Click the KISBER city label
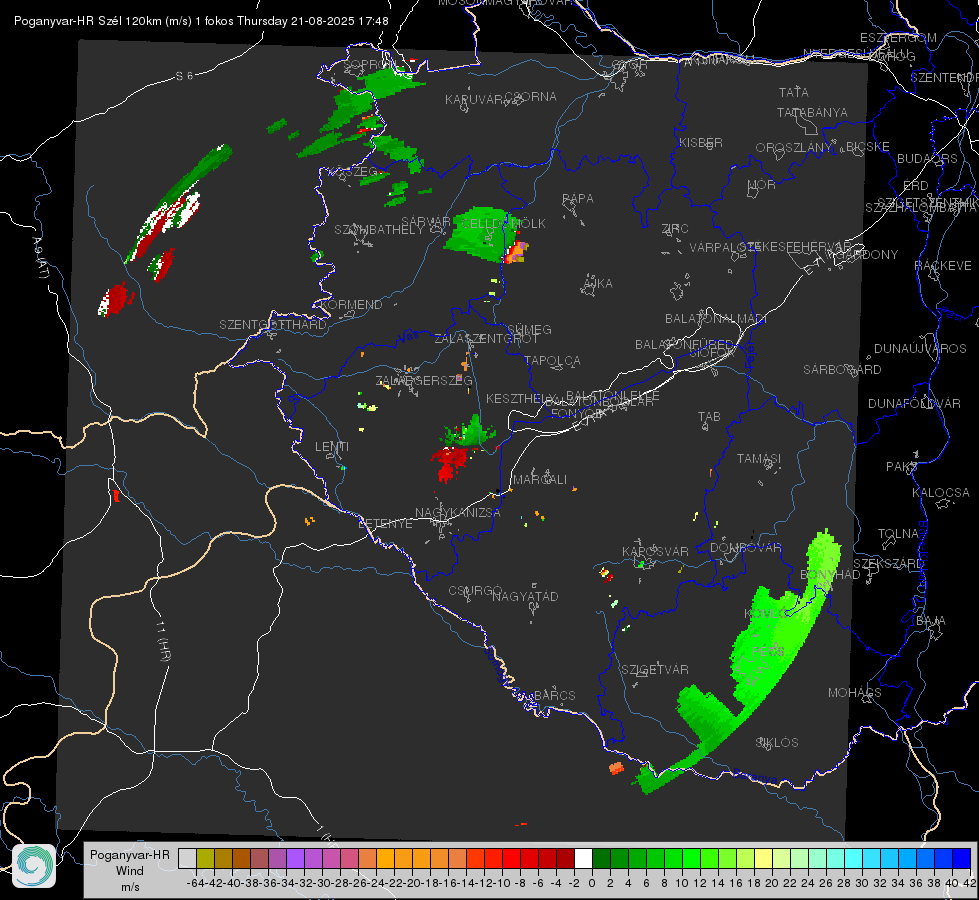The width and height of the screenshot is (979, 900). (x=701, y=142)
